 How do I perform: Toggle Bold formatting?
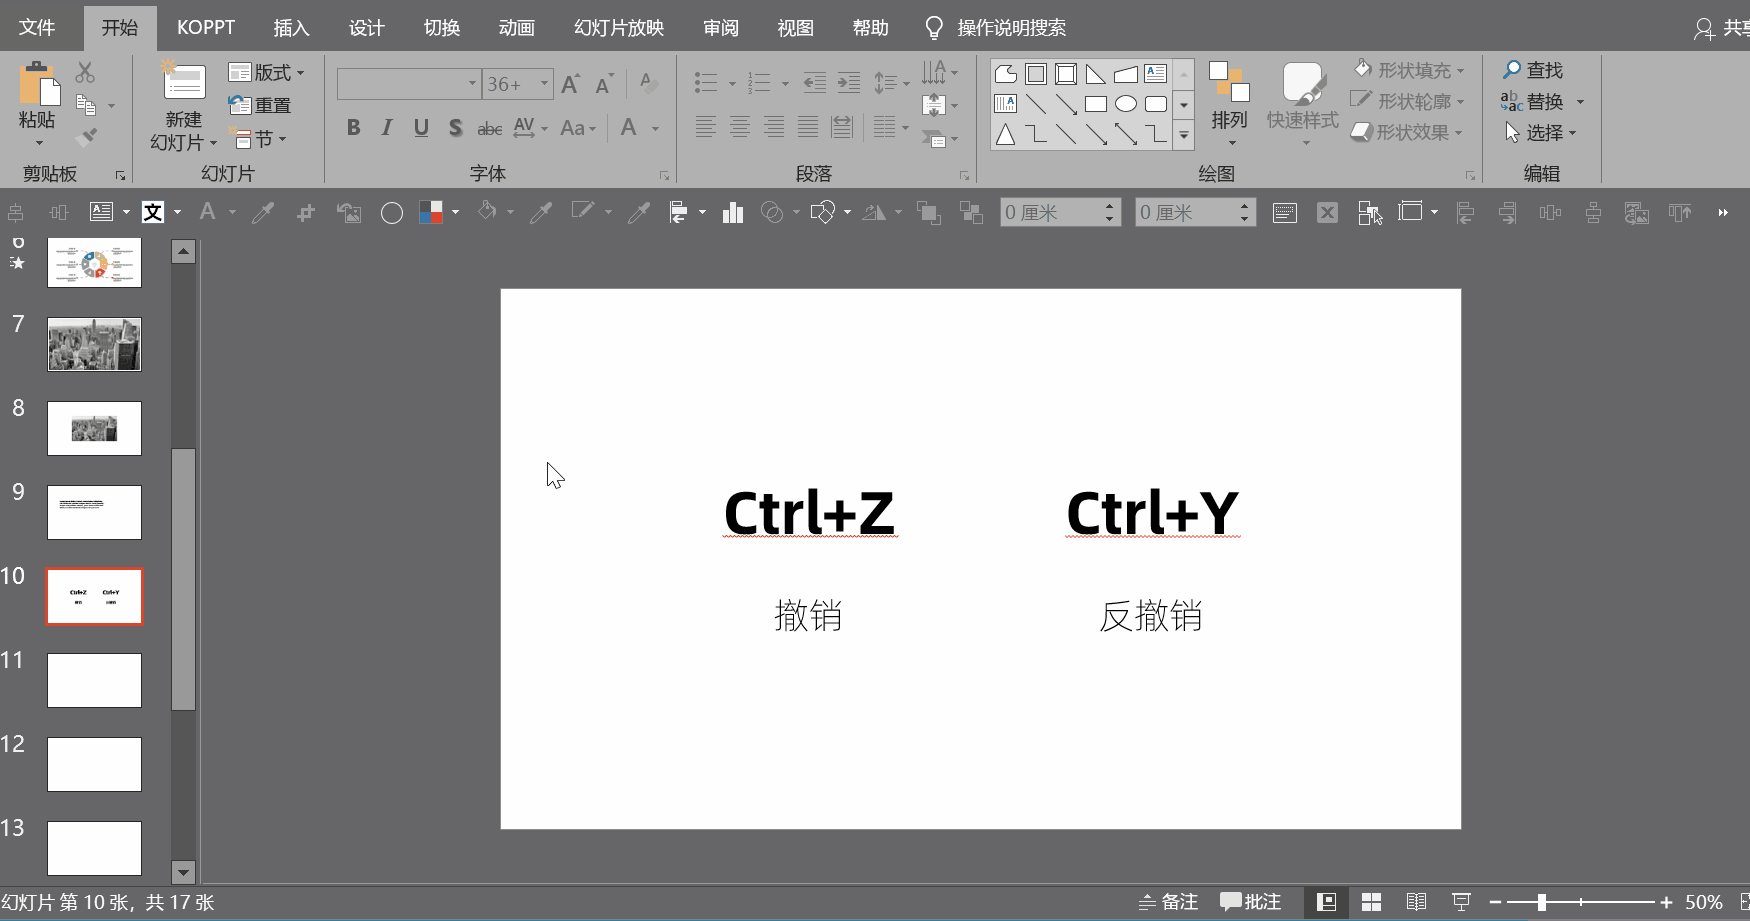[x=353, y=128]
